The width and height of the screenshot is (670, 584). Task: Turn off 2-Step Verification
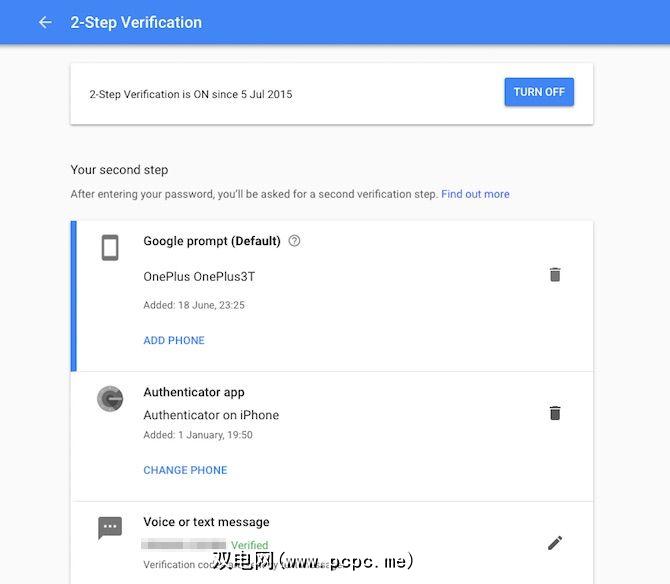pos(539,92)
